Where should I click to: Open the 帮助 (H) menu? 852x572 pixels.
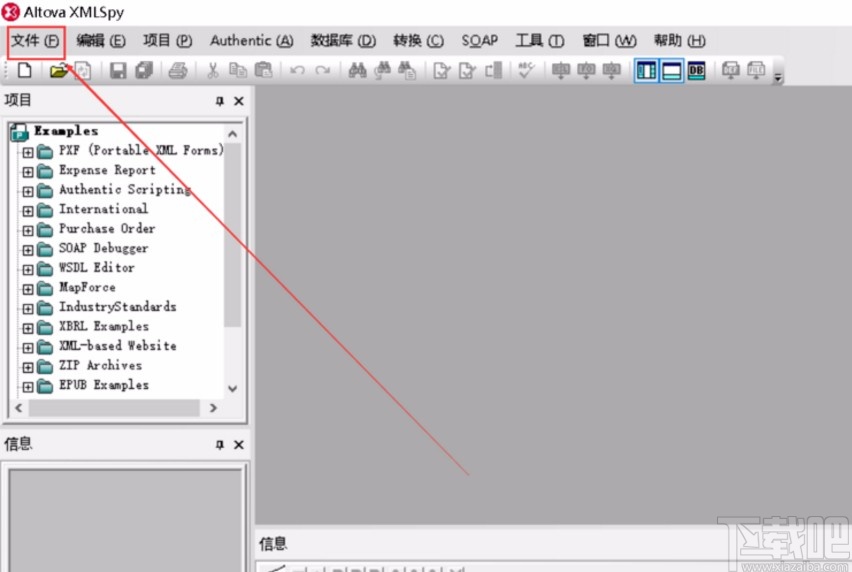click(680, 41)
